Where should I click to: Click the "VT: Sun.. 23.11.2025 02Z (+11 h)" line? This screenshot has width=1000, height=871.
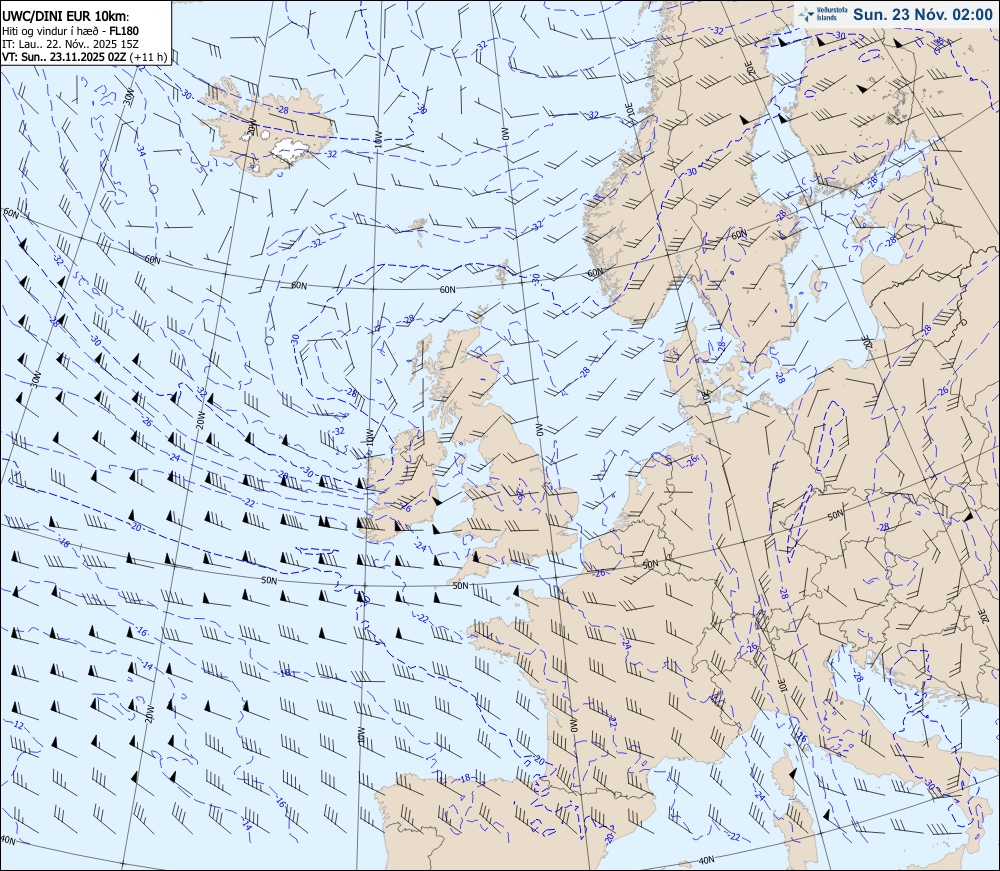85,57
